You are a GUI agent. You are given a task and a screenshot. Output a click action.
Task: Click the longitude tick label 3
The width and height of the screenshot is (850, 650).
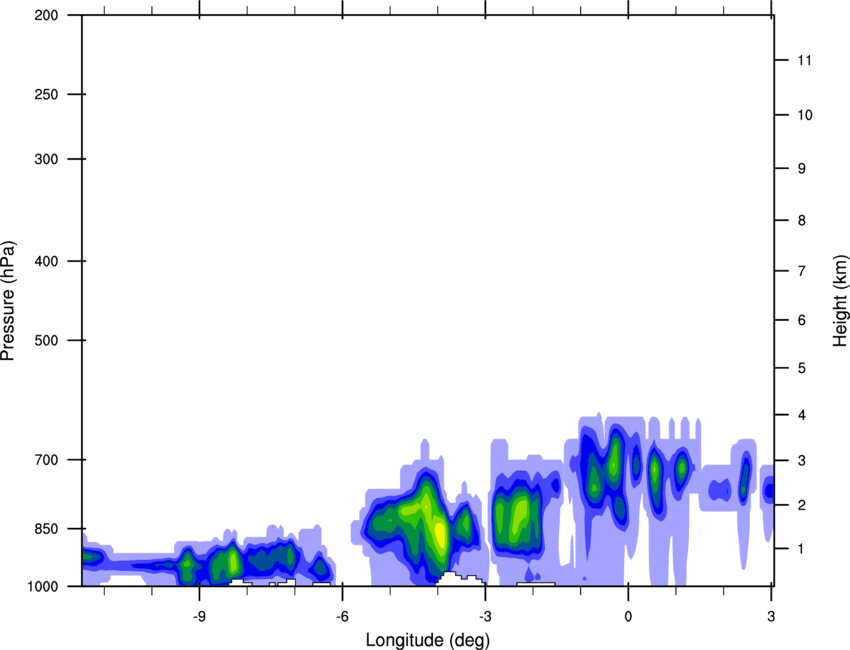tap(771, 616)
